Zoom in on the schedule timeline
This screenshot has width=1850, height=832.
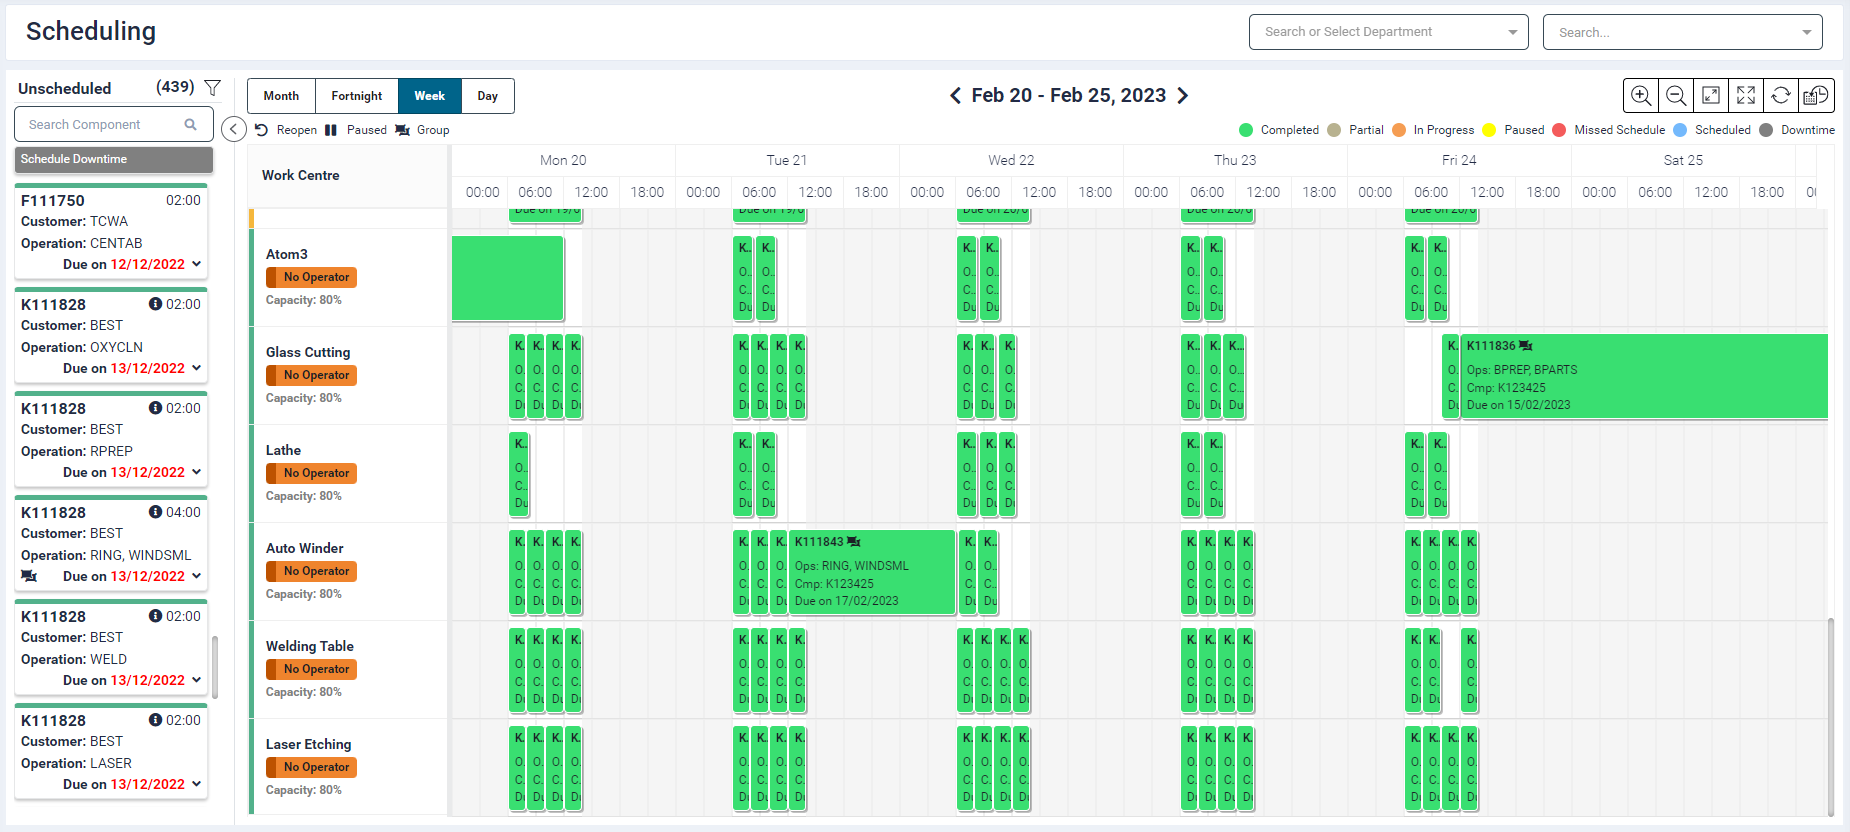tap(1640, 96)
